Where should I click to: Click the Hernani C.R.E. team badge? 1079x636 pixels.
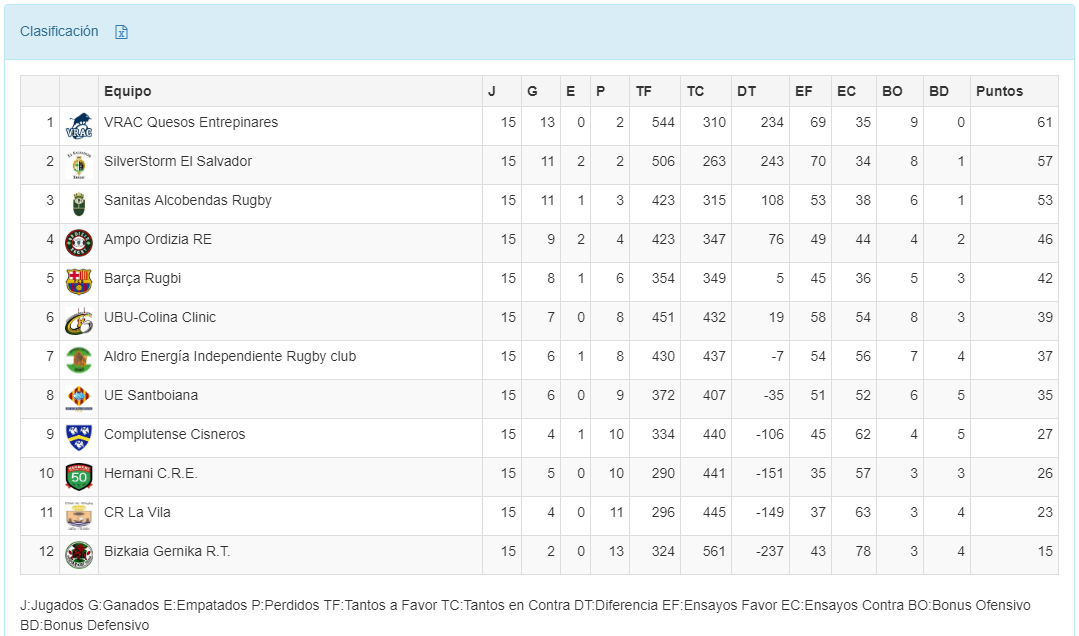tap(79, 477)
